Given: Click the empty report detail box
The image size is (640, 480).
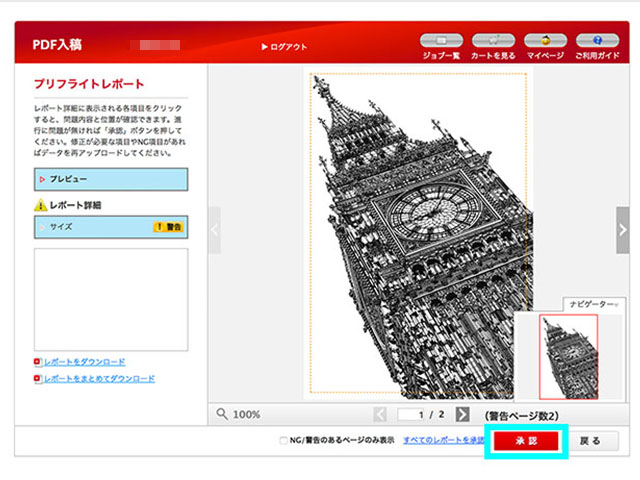Looking at the screenshot, I should coord(111,300).
